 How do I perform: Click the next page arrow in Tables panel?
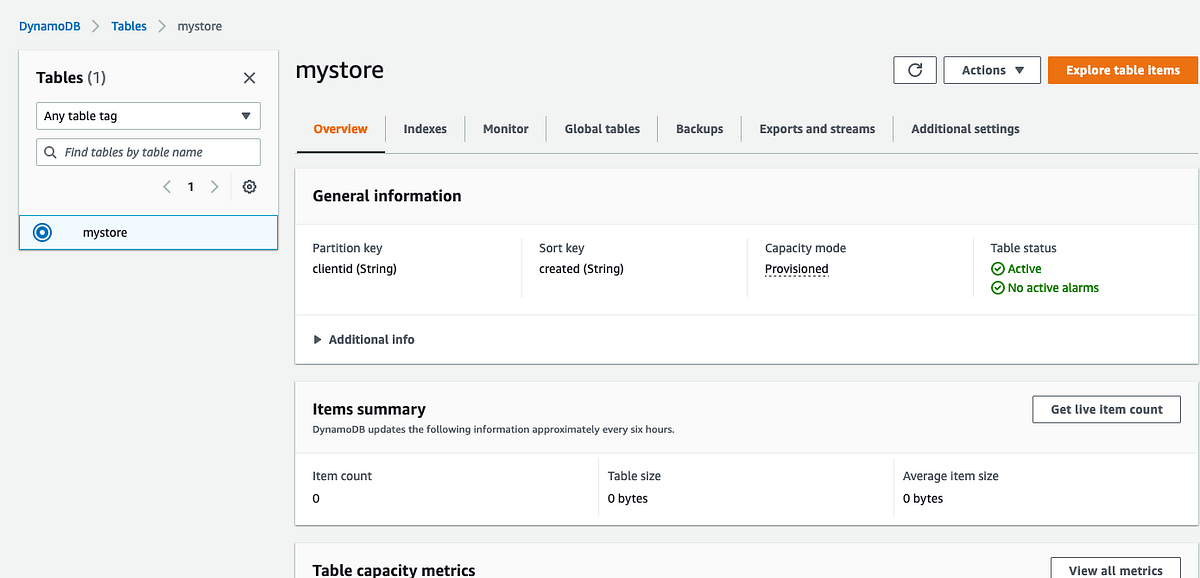coord(214,186)
